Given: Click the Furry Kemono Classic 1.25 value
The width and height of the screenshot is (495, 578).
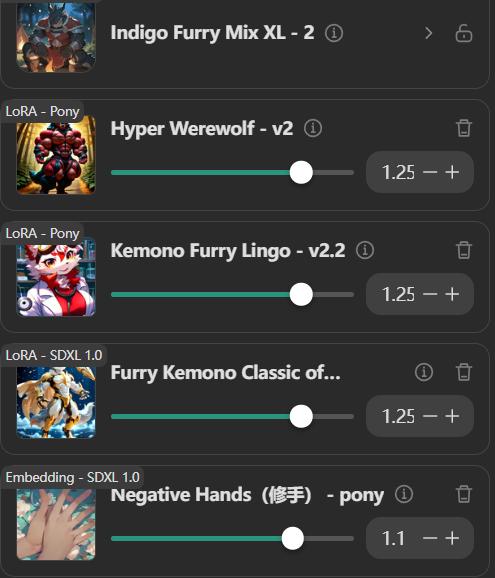Looking at the screenshot, I should click(398, 416).
